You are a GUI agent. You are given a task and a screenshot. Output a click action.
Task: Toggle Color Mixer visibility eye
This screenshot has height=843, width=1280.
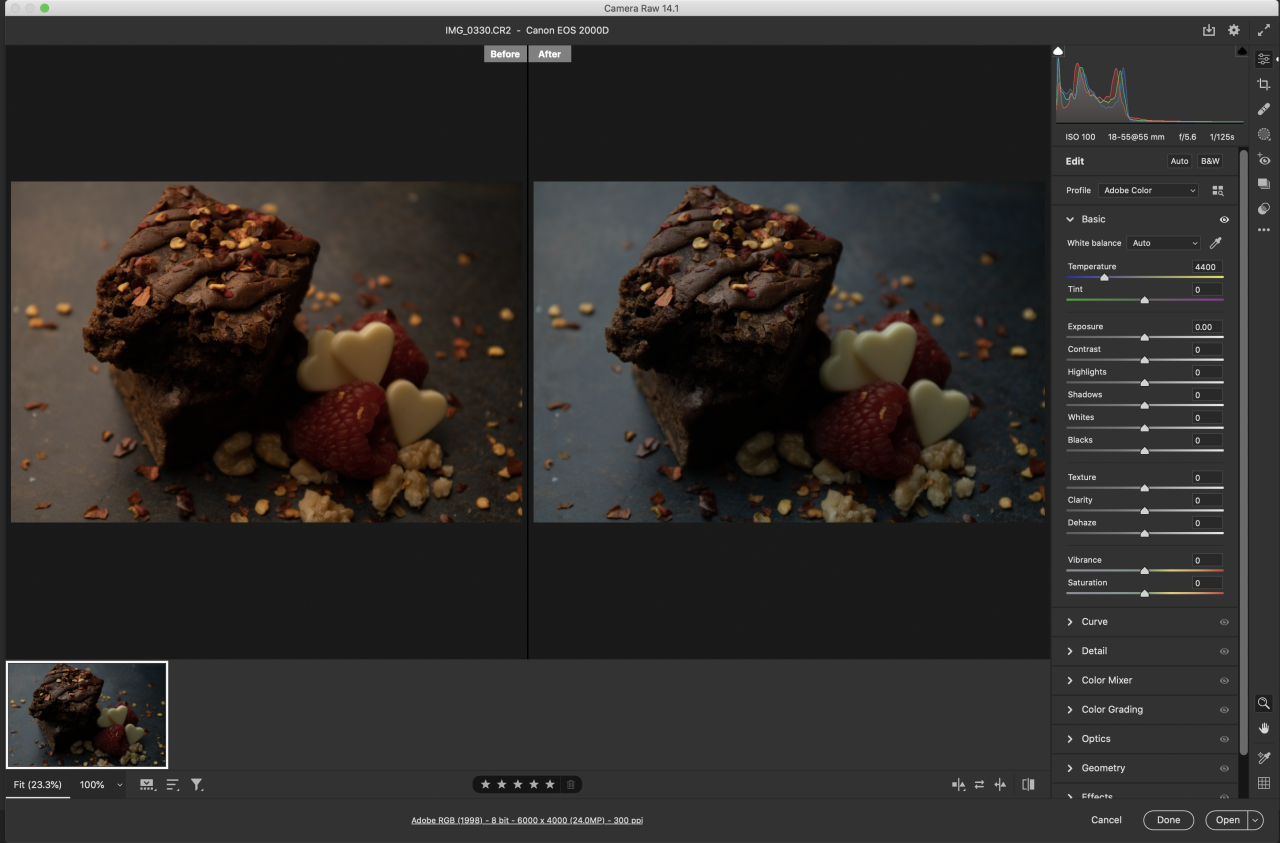(1224, 680)
